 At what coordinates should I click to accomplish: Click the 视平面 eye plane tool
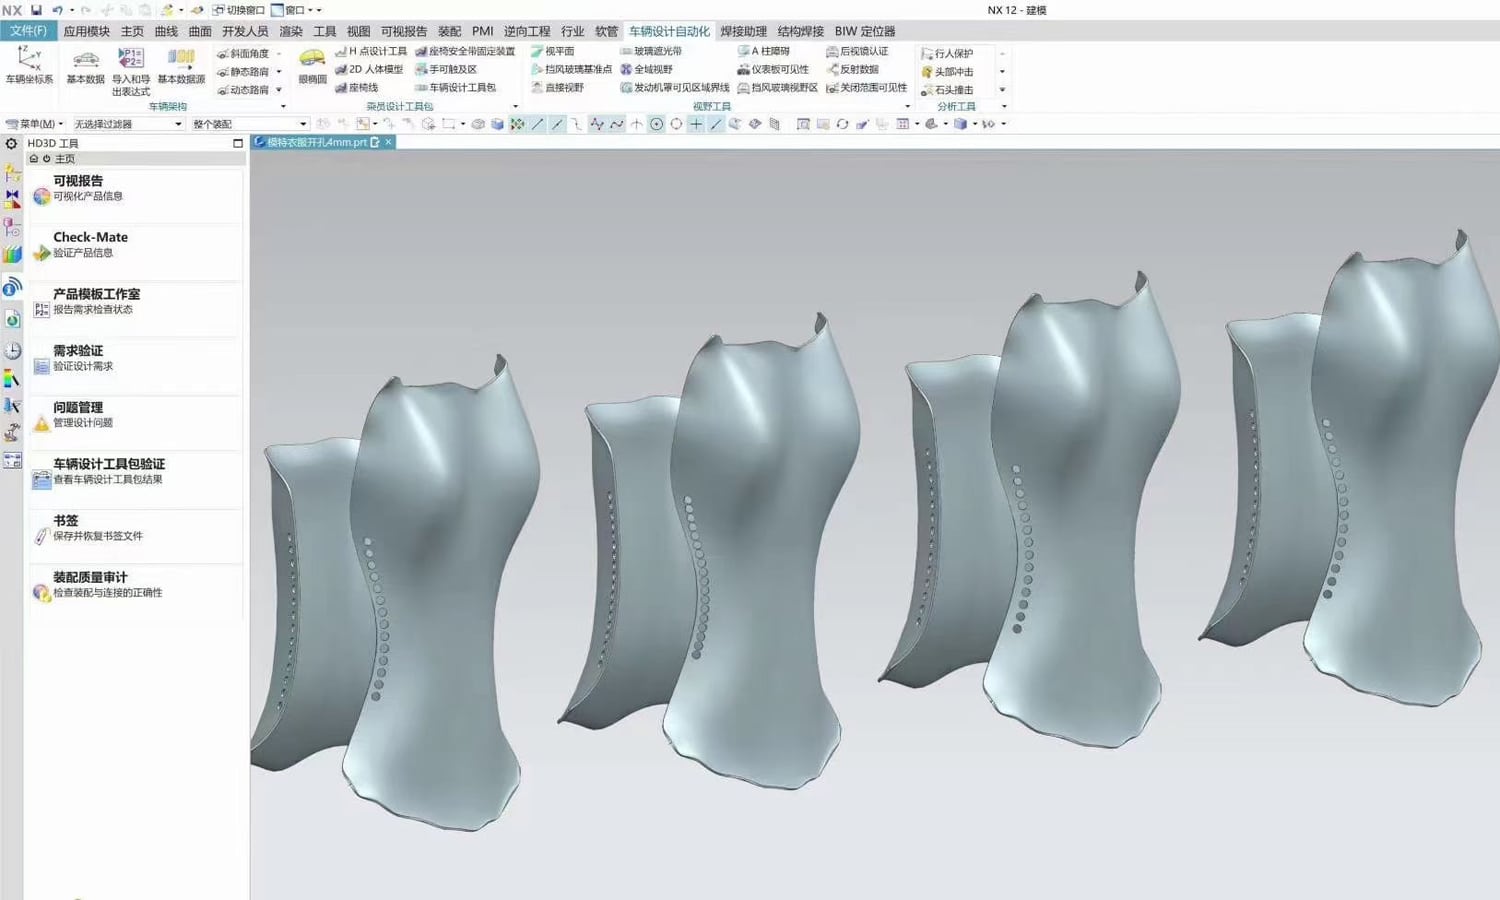(x=552, y=51)
